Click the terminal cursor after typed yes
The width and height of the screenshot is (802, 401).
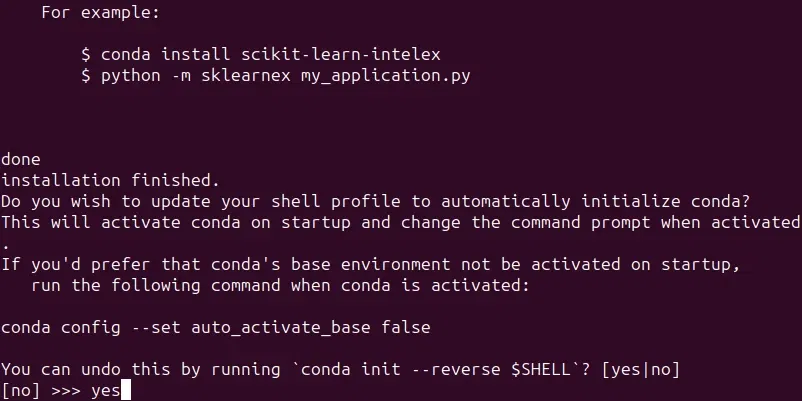click(x=126, y=390)
